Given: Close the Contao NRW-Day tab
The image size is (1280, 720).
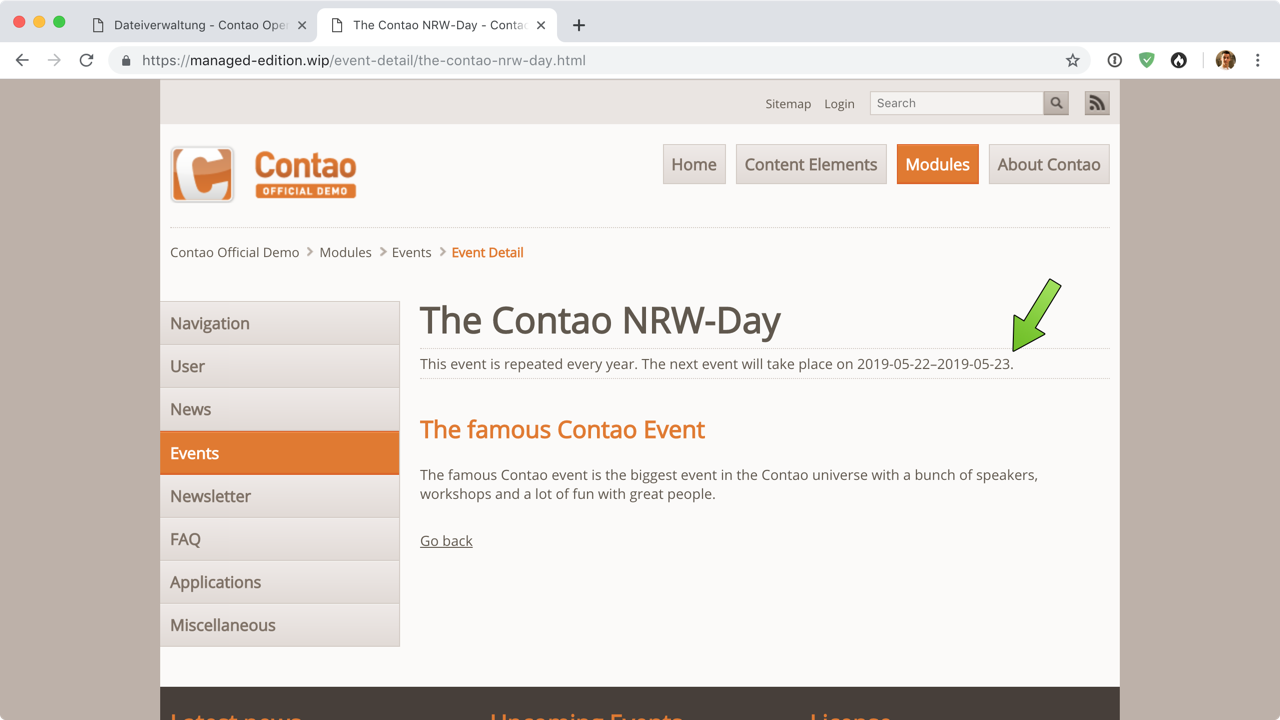Looking at the screenshot, I should tap(541, 25).
